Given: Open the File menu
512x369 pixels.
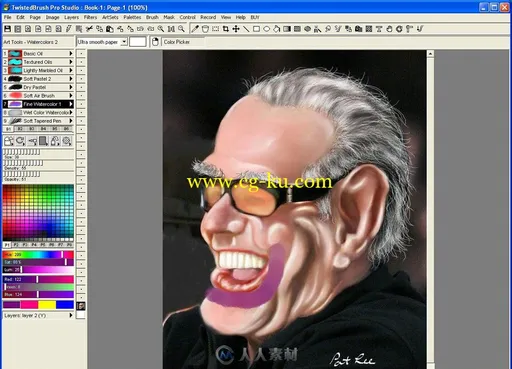Looking at the screenshot, I should 8,17.
